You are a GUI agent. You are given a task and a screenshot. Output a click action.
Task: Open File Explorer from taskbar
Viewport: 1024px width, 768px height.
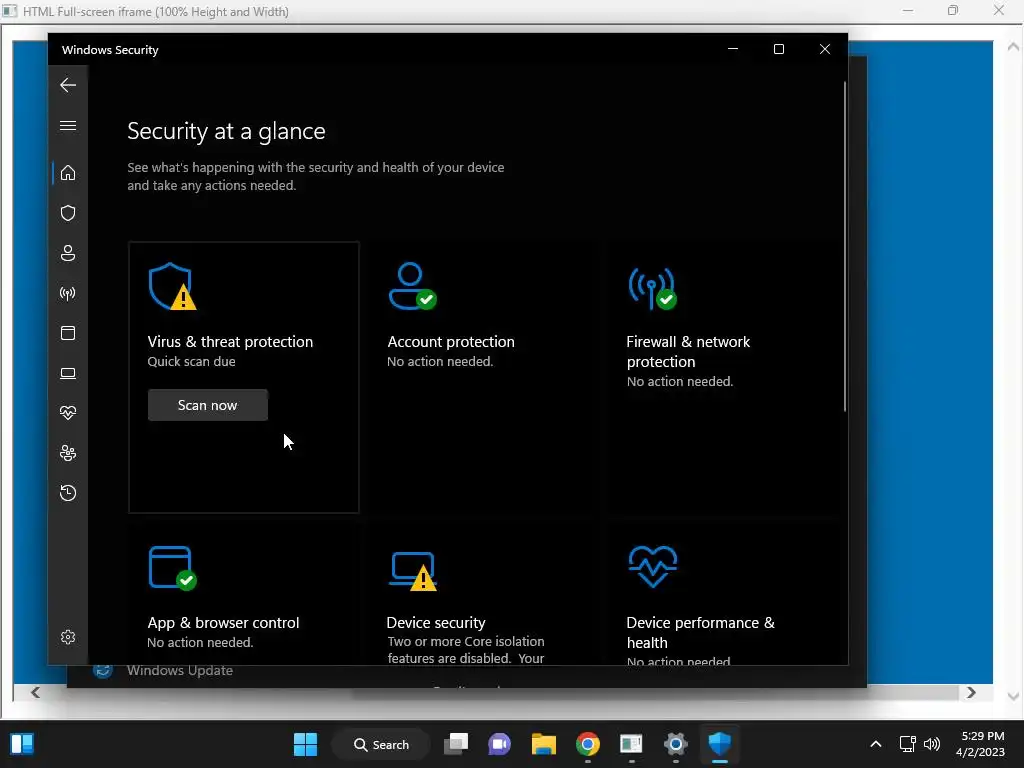point(543,744)
